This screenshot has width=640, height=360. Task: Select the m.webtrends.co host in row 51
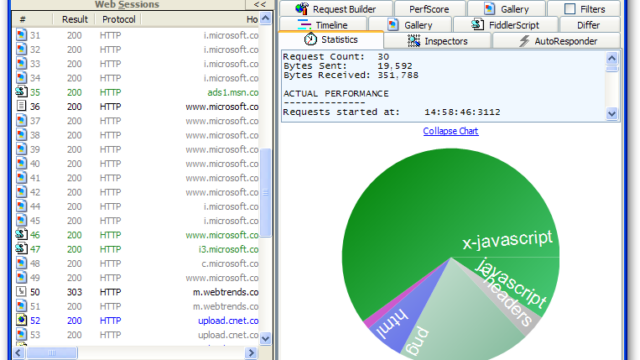click(x=226, y=306)
